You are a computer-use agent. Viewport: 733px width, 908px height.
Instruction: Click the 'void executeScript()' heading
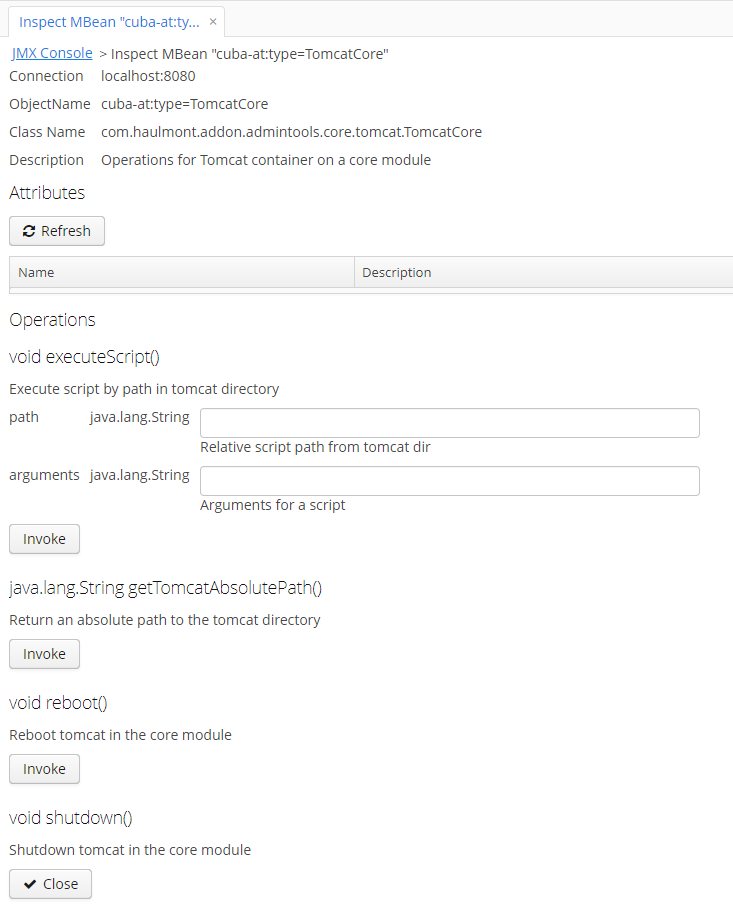click(85, 357)
